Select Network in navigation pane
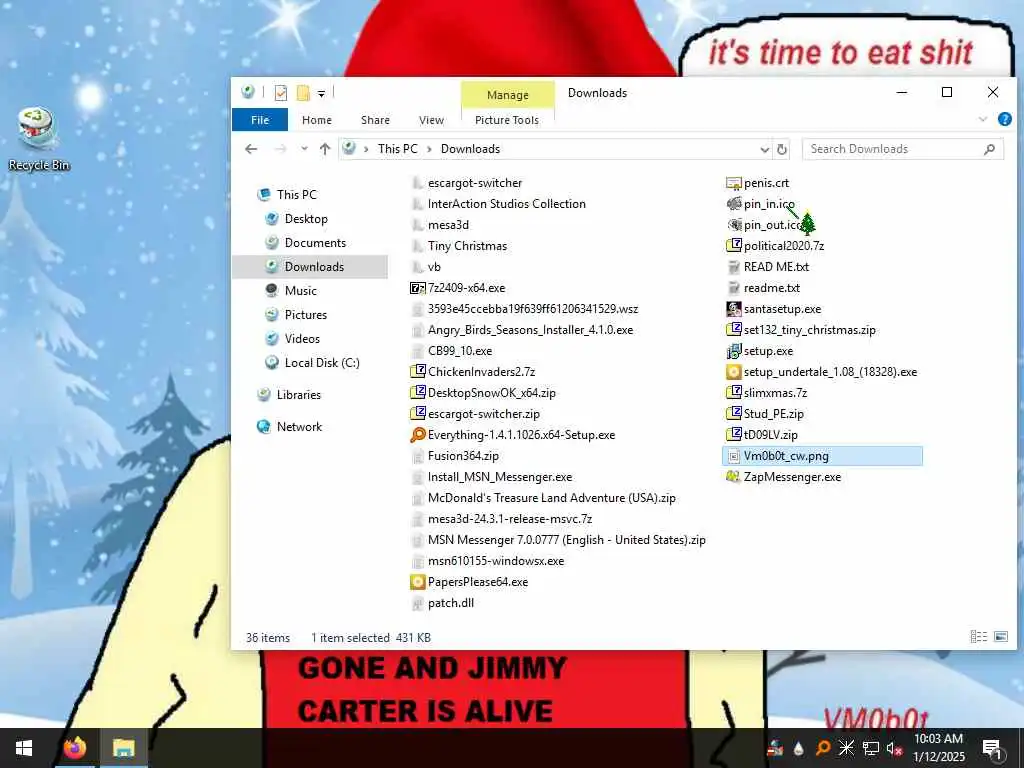Image resolution: width=1024 pixels, height=768 pixels. tap(299, 427)
